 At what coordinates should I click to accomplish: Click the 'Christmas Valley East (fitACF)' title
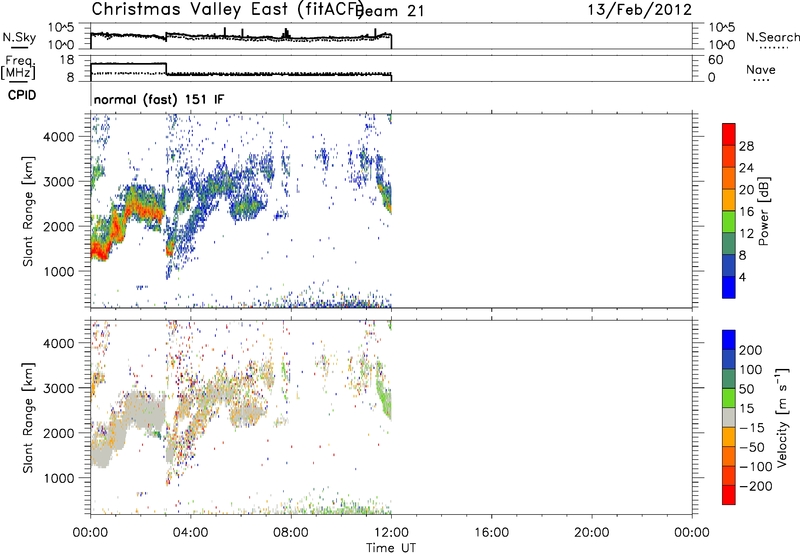coord(227,10)
